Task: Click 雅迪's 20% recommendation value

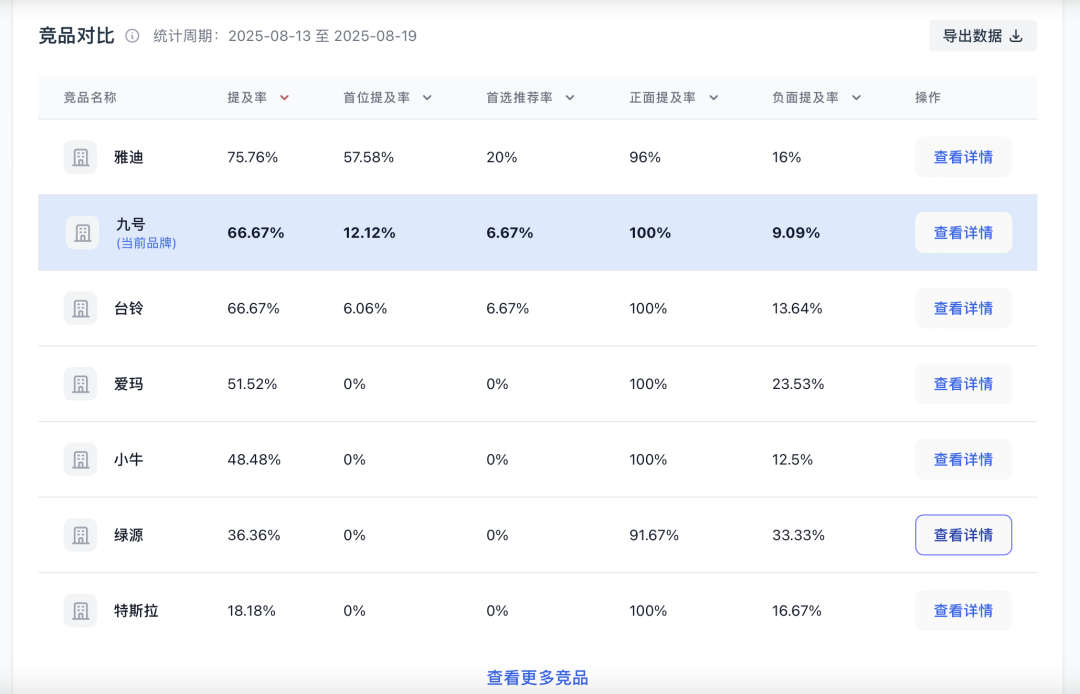Action: point(501,157)
